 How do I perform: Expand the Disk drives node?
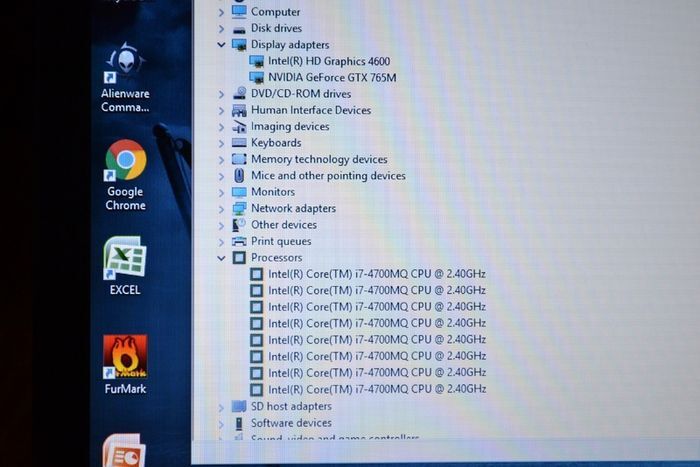point(221,29)
